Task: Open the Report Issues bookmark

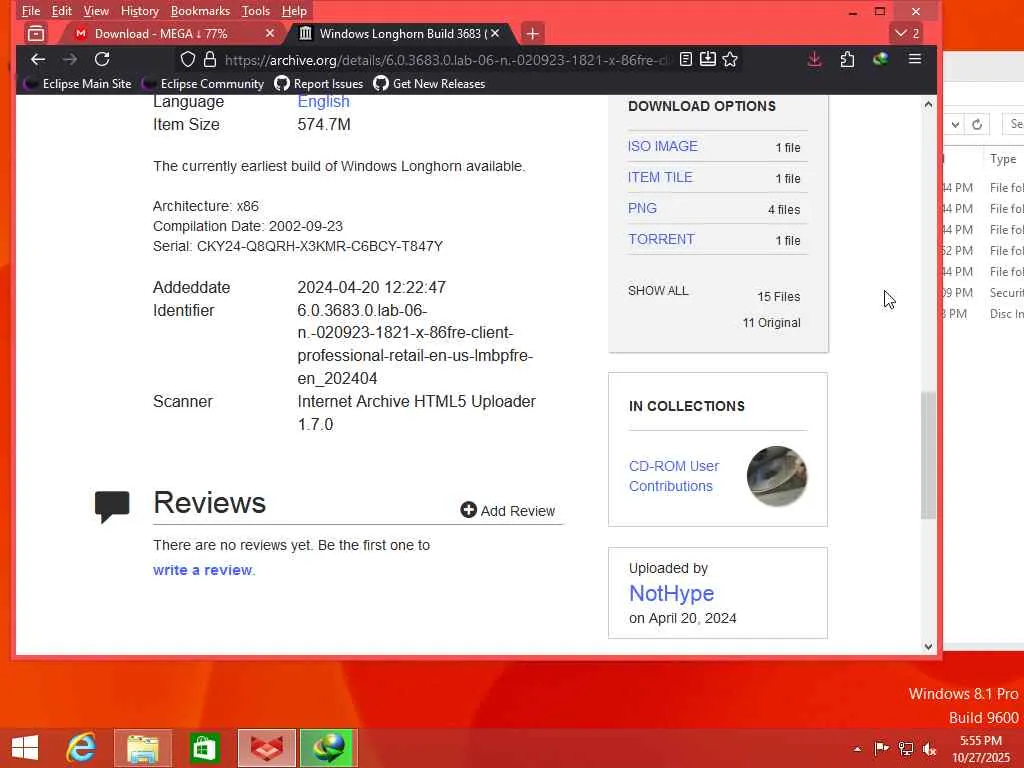Action: point(319,84)
